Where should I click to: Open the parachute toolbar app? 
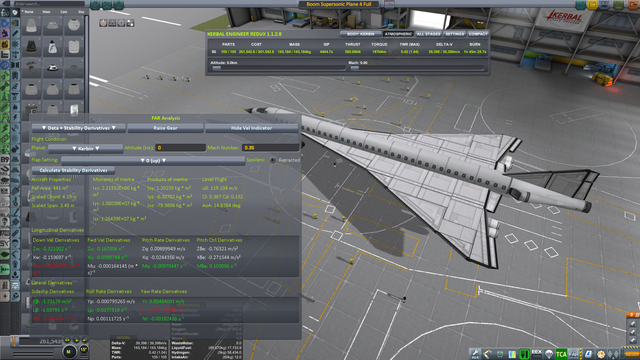click(549, 354)
